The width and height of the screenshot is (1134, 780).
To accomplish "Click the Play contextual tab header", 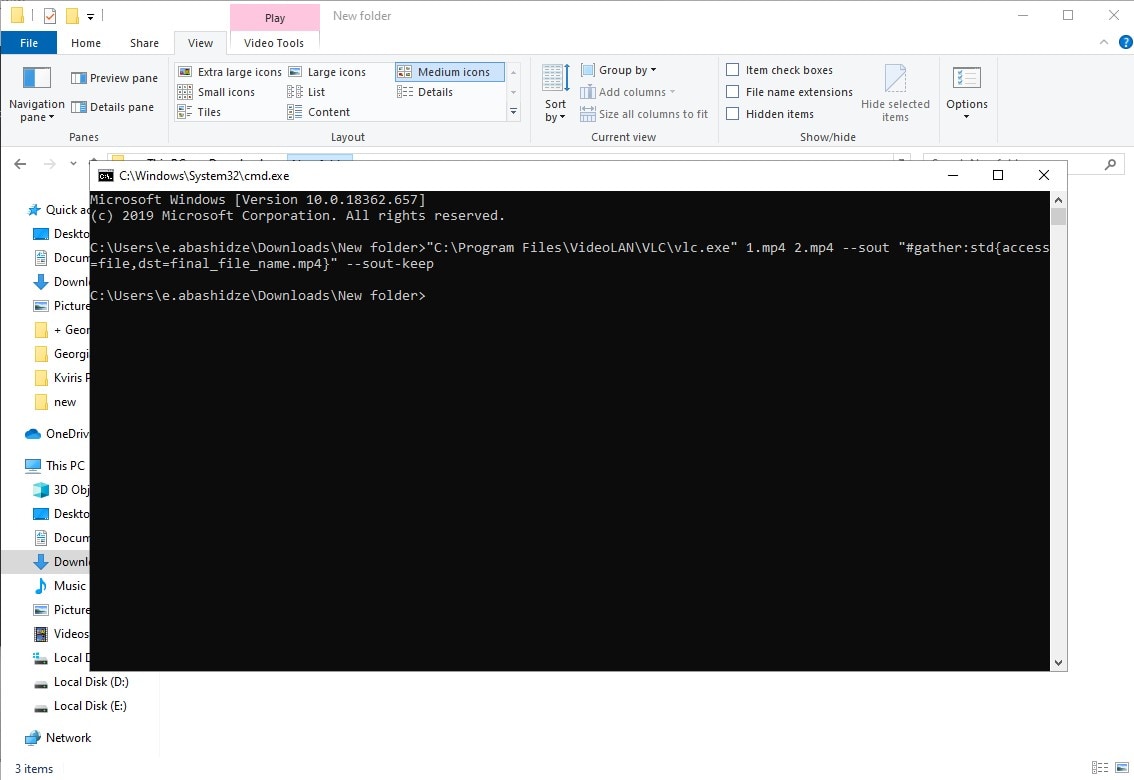I will [x=275, y=17].
